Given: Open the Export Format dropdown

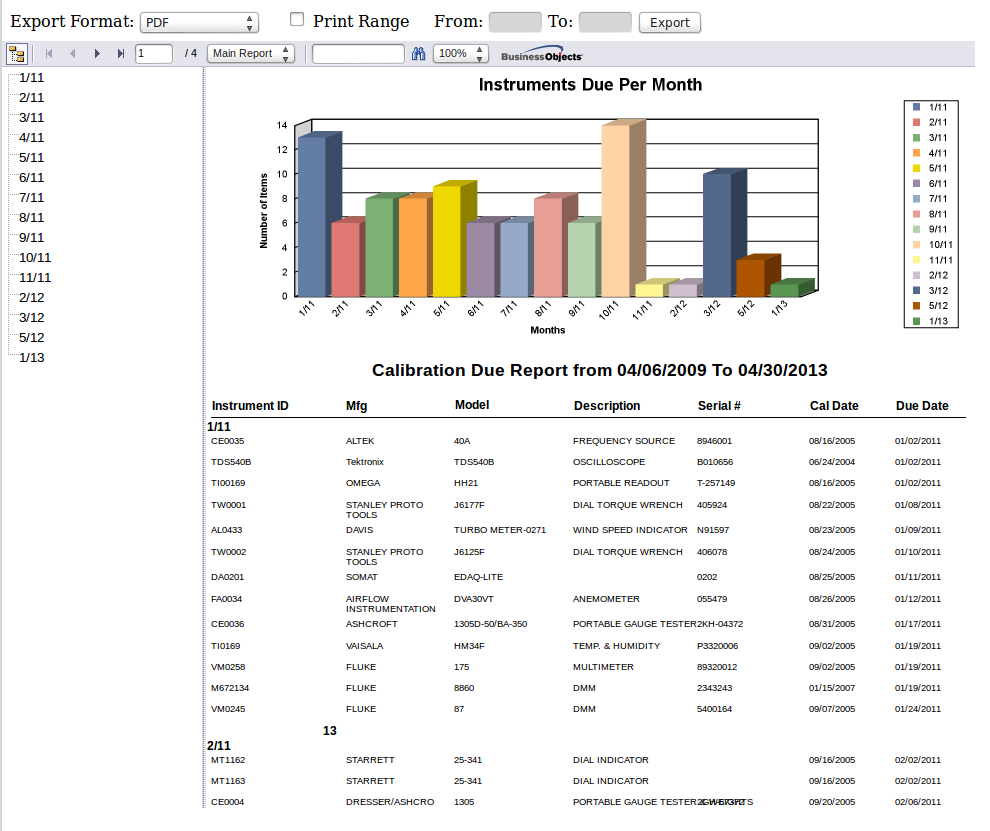Looking at the screenshot, I should pos(197,20).
